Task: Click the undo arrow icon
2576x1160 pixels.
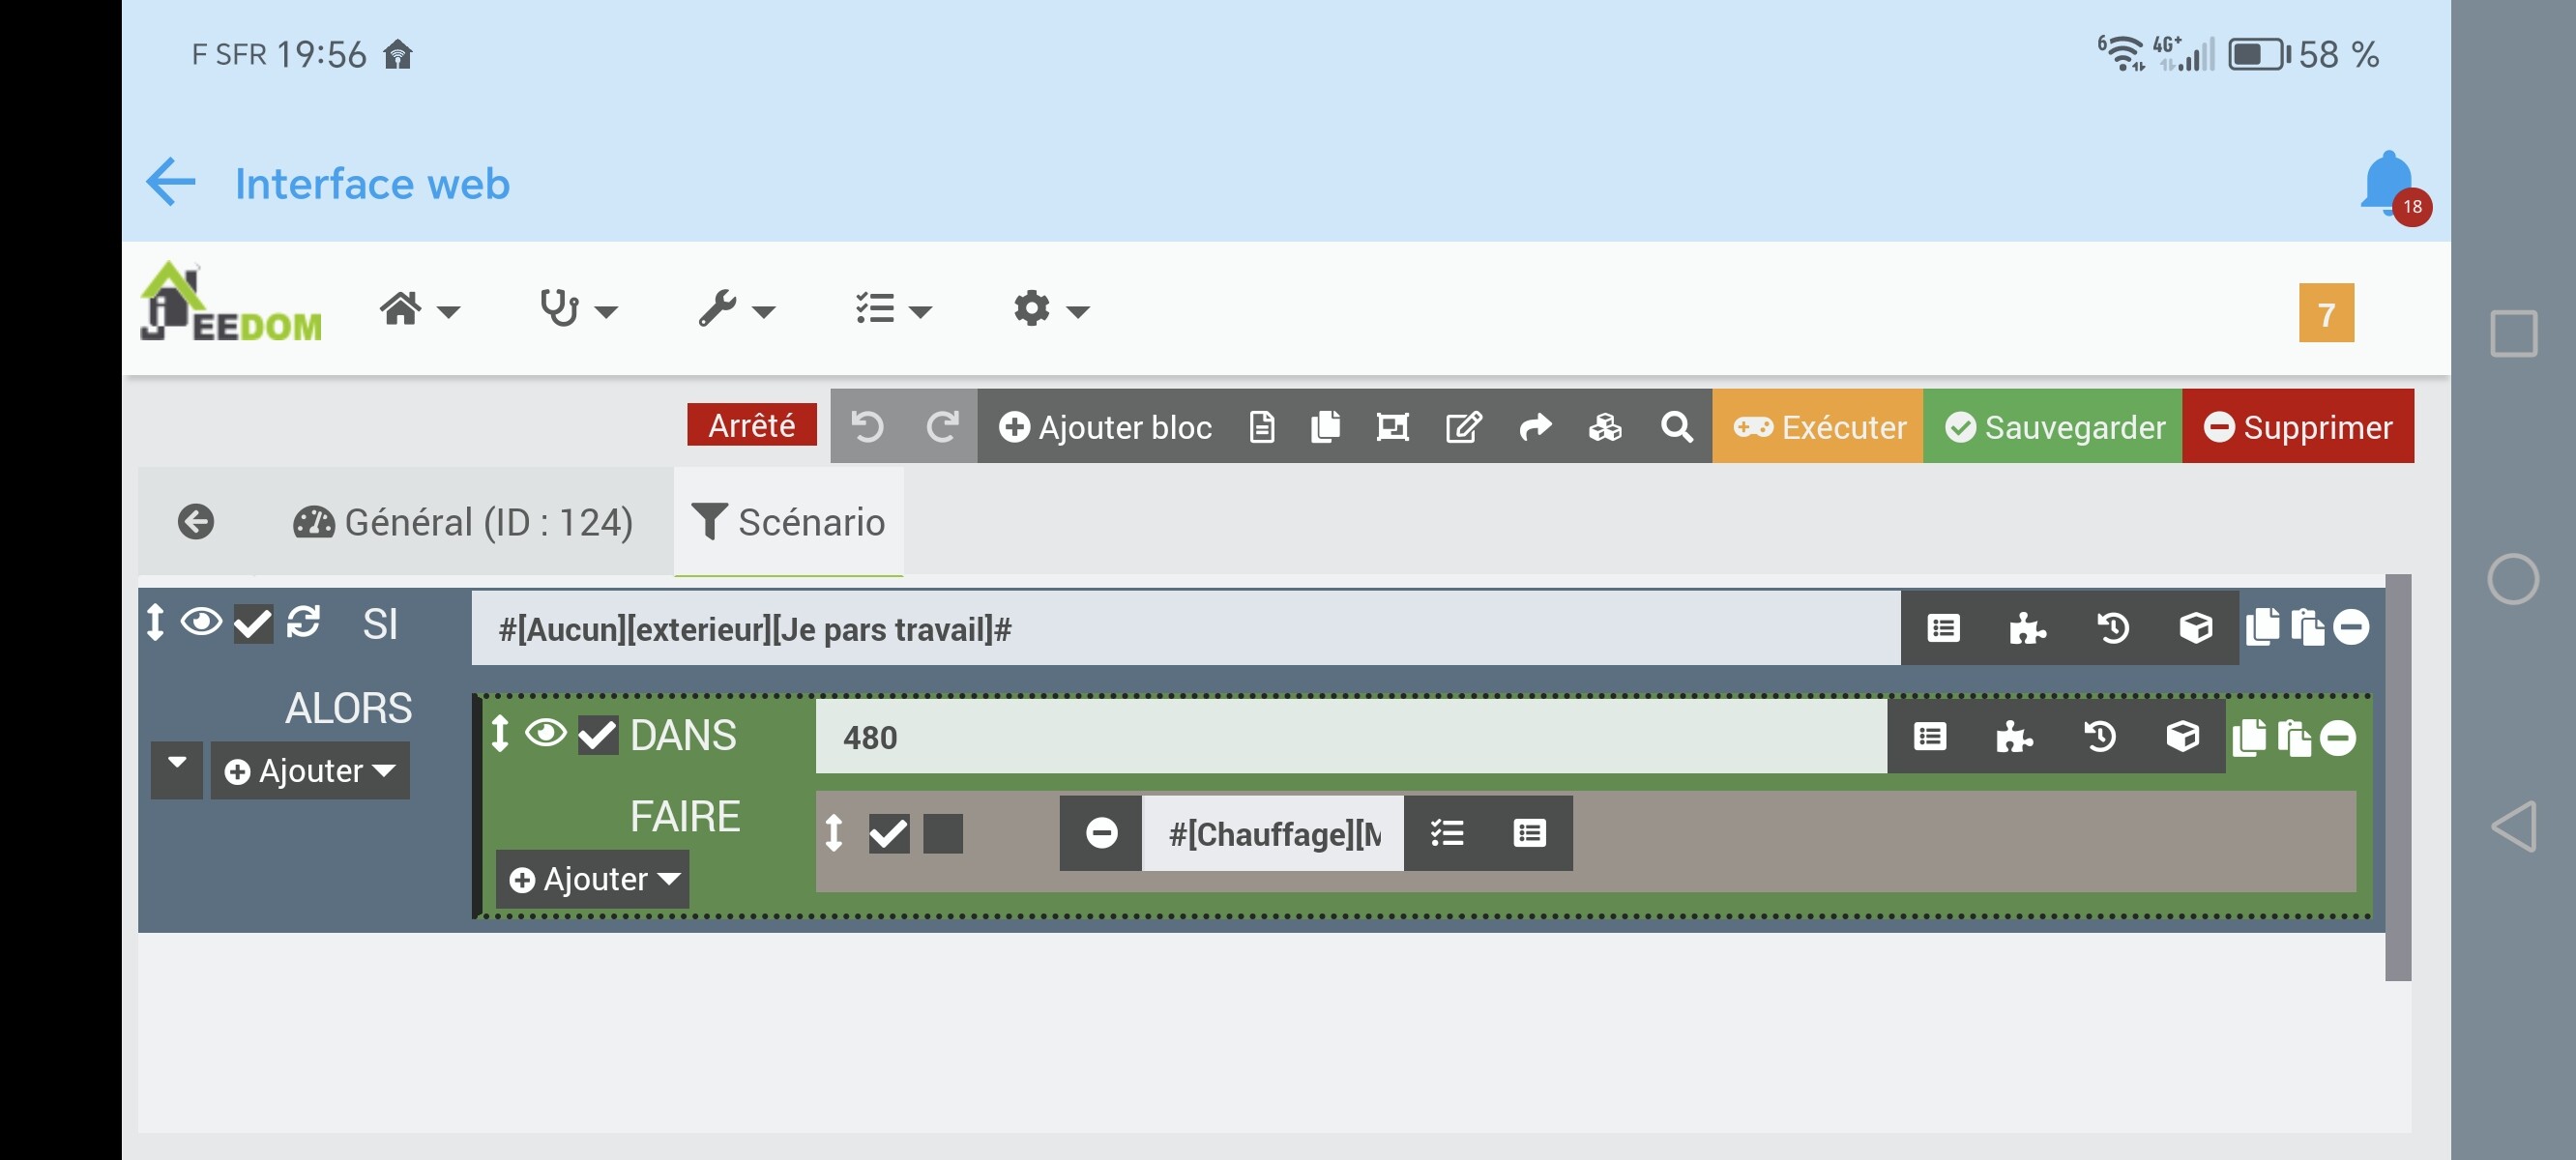Action: (866, 427)
